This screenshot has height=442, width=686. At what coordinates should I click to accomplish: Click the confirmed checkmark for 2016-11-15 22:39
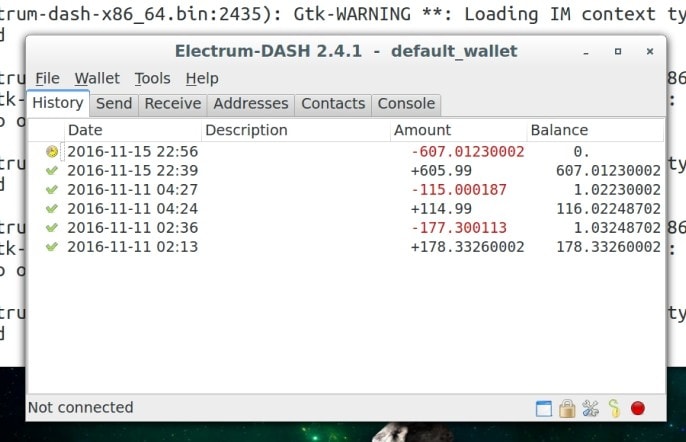[52, 170]
